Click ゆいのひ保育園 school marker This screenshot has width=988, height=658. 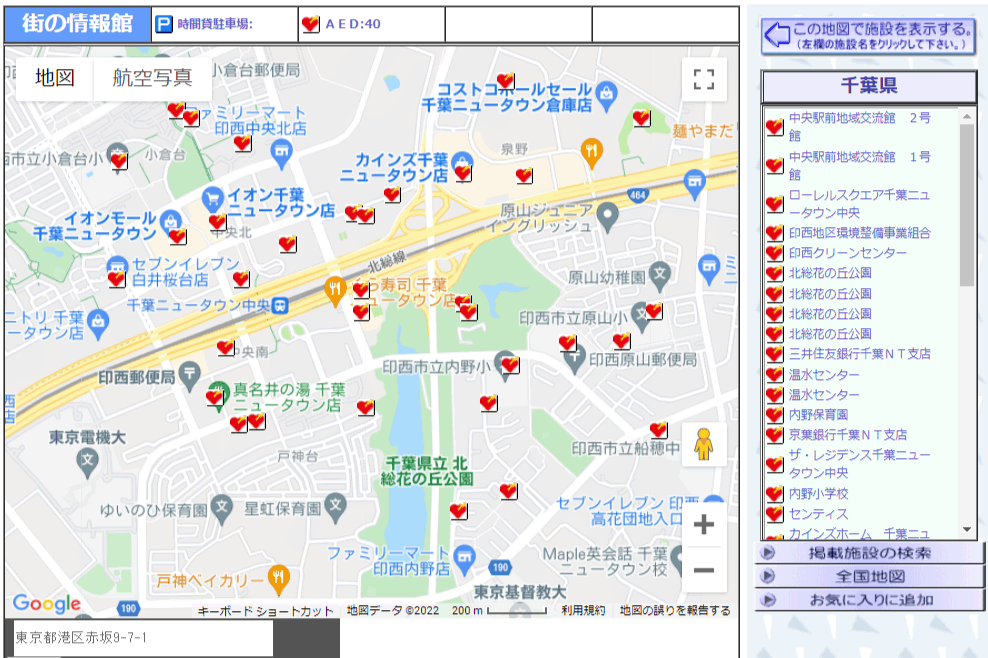(222, 509)
